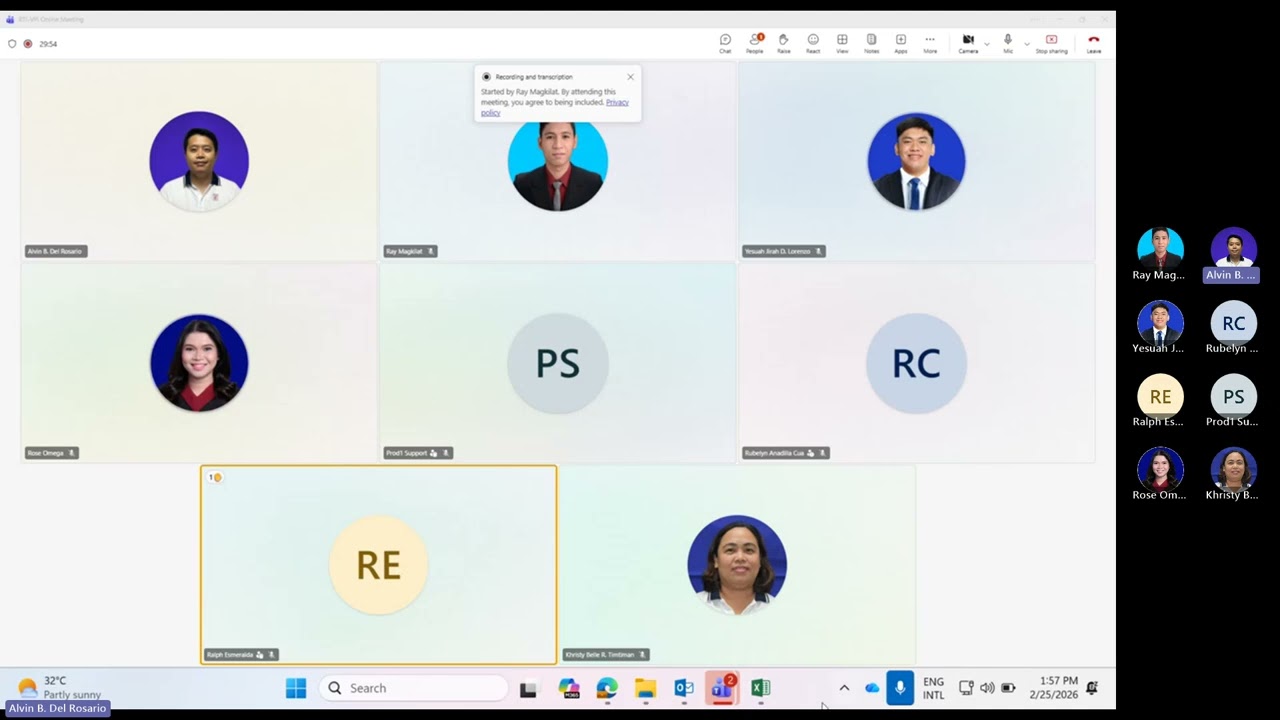Click Rose Om... side panel avatar
The height and width of the screenshot is (720, 1280).
tap(1160, 469)
